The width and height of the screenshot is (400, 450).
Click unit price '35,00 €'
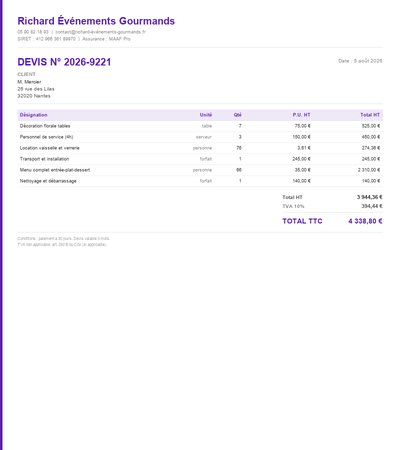pos(302,170)
